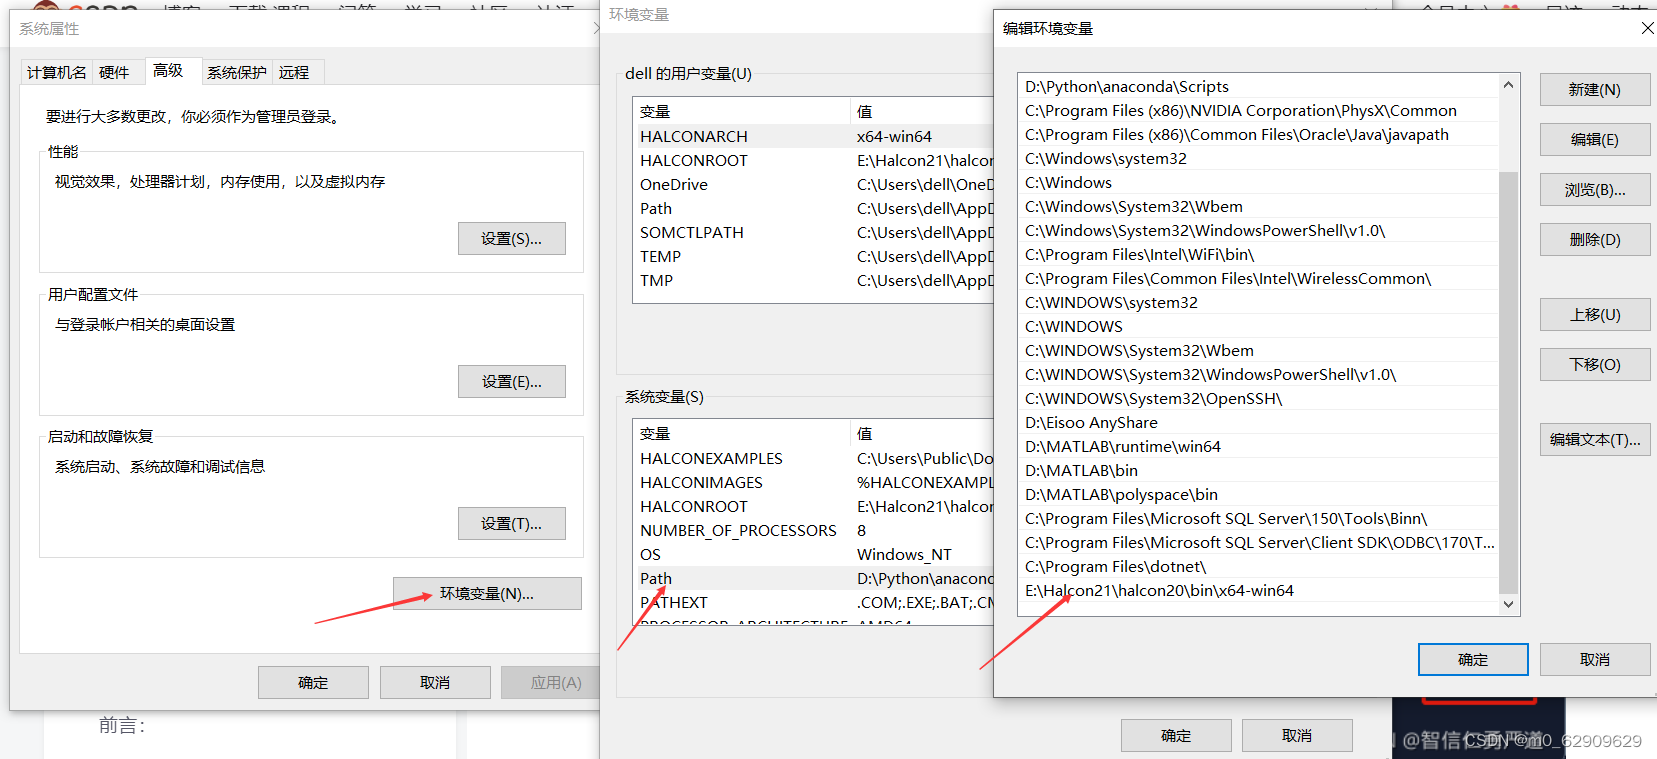Select HALCONARCH in user variables
The image size is (1657, 759).
coord(813,137)
